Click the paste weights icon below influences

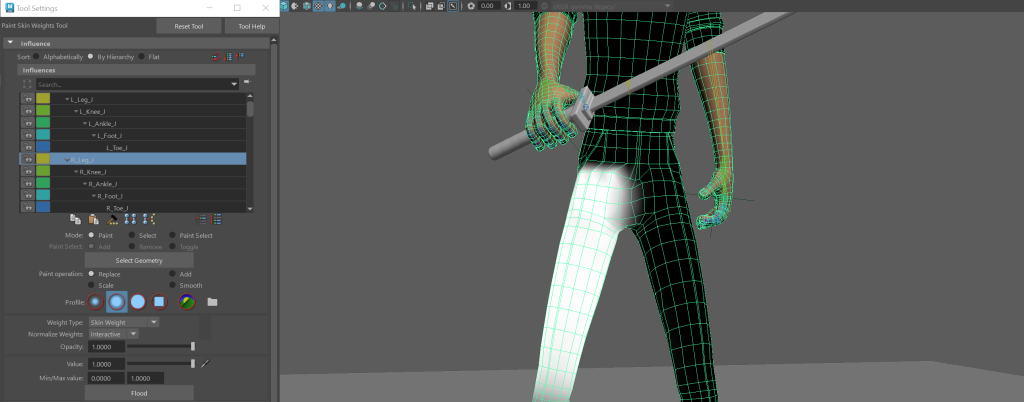point(94,219)
